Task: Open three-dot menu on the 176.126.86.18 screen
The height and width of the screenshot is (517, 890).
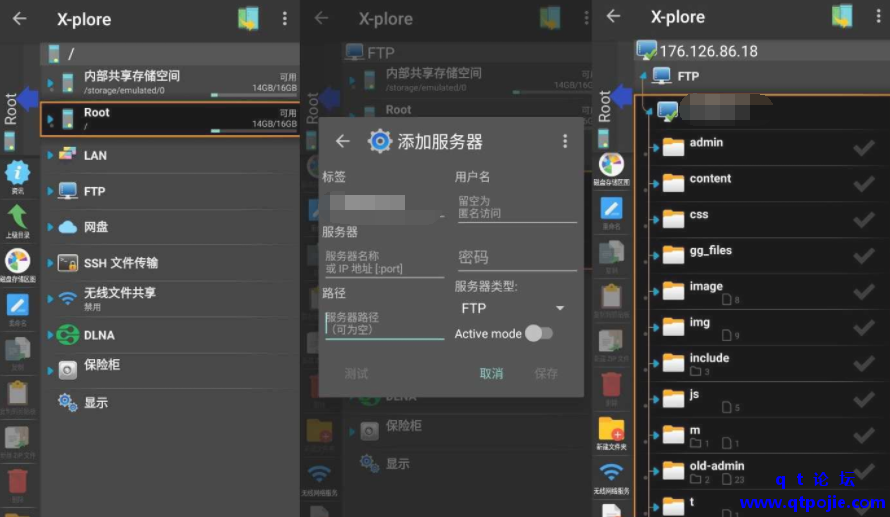Action: click(x=878, y=16)
